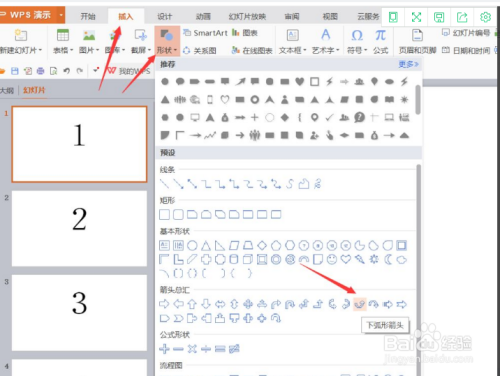The height and width of the screenshot is (376, 500).
Task: Select the diamond shape under 基本形状
Action: [262, 246]
